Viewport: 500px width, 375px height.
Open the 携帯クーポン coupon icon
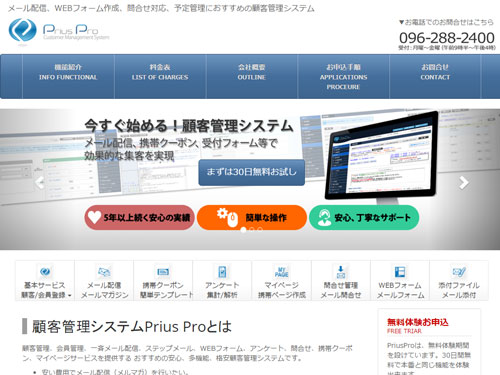[163, 272]
